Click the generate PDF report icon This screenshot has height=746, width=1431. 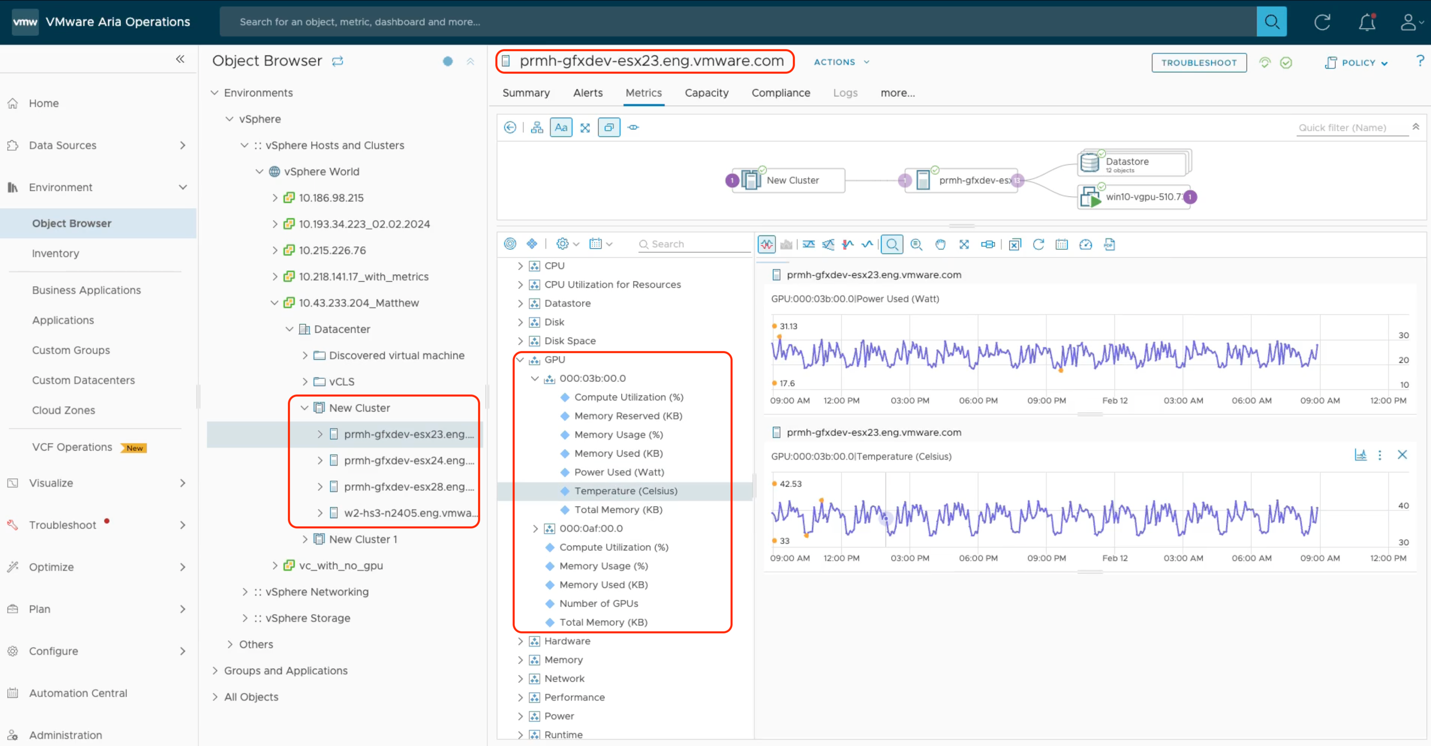click(1110, 244)
